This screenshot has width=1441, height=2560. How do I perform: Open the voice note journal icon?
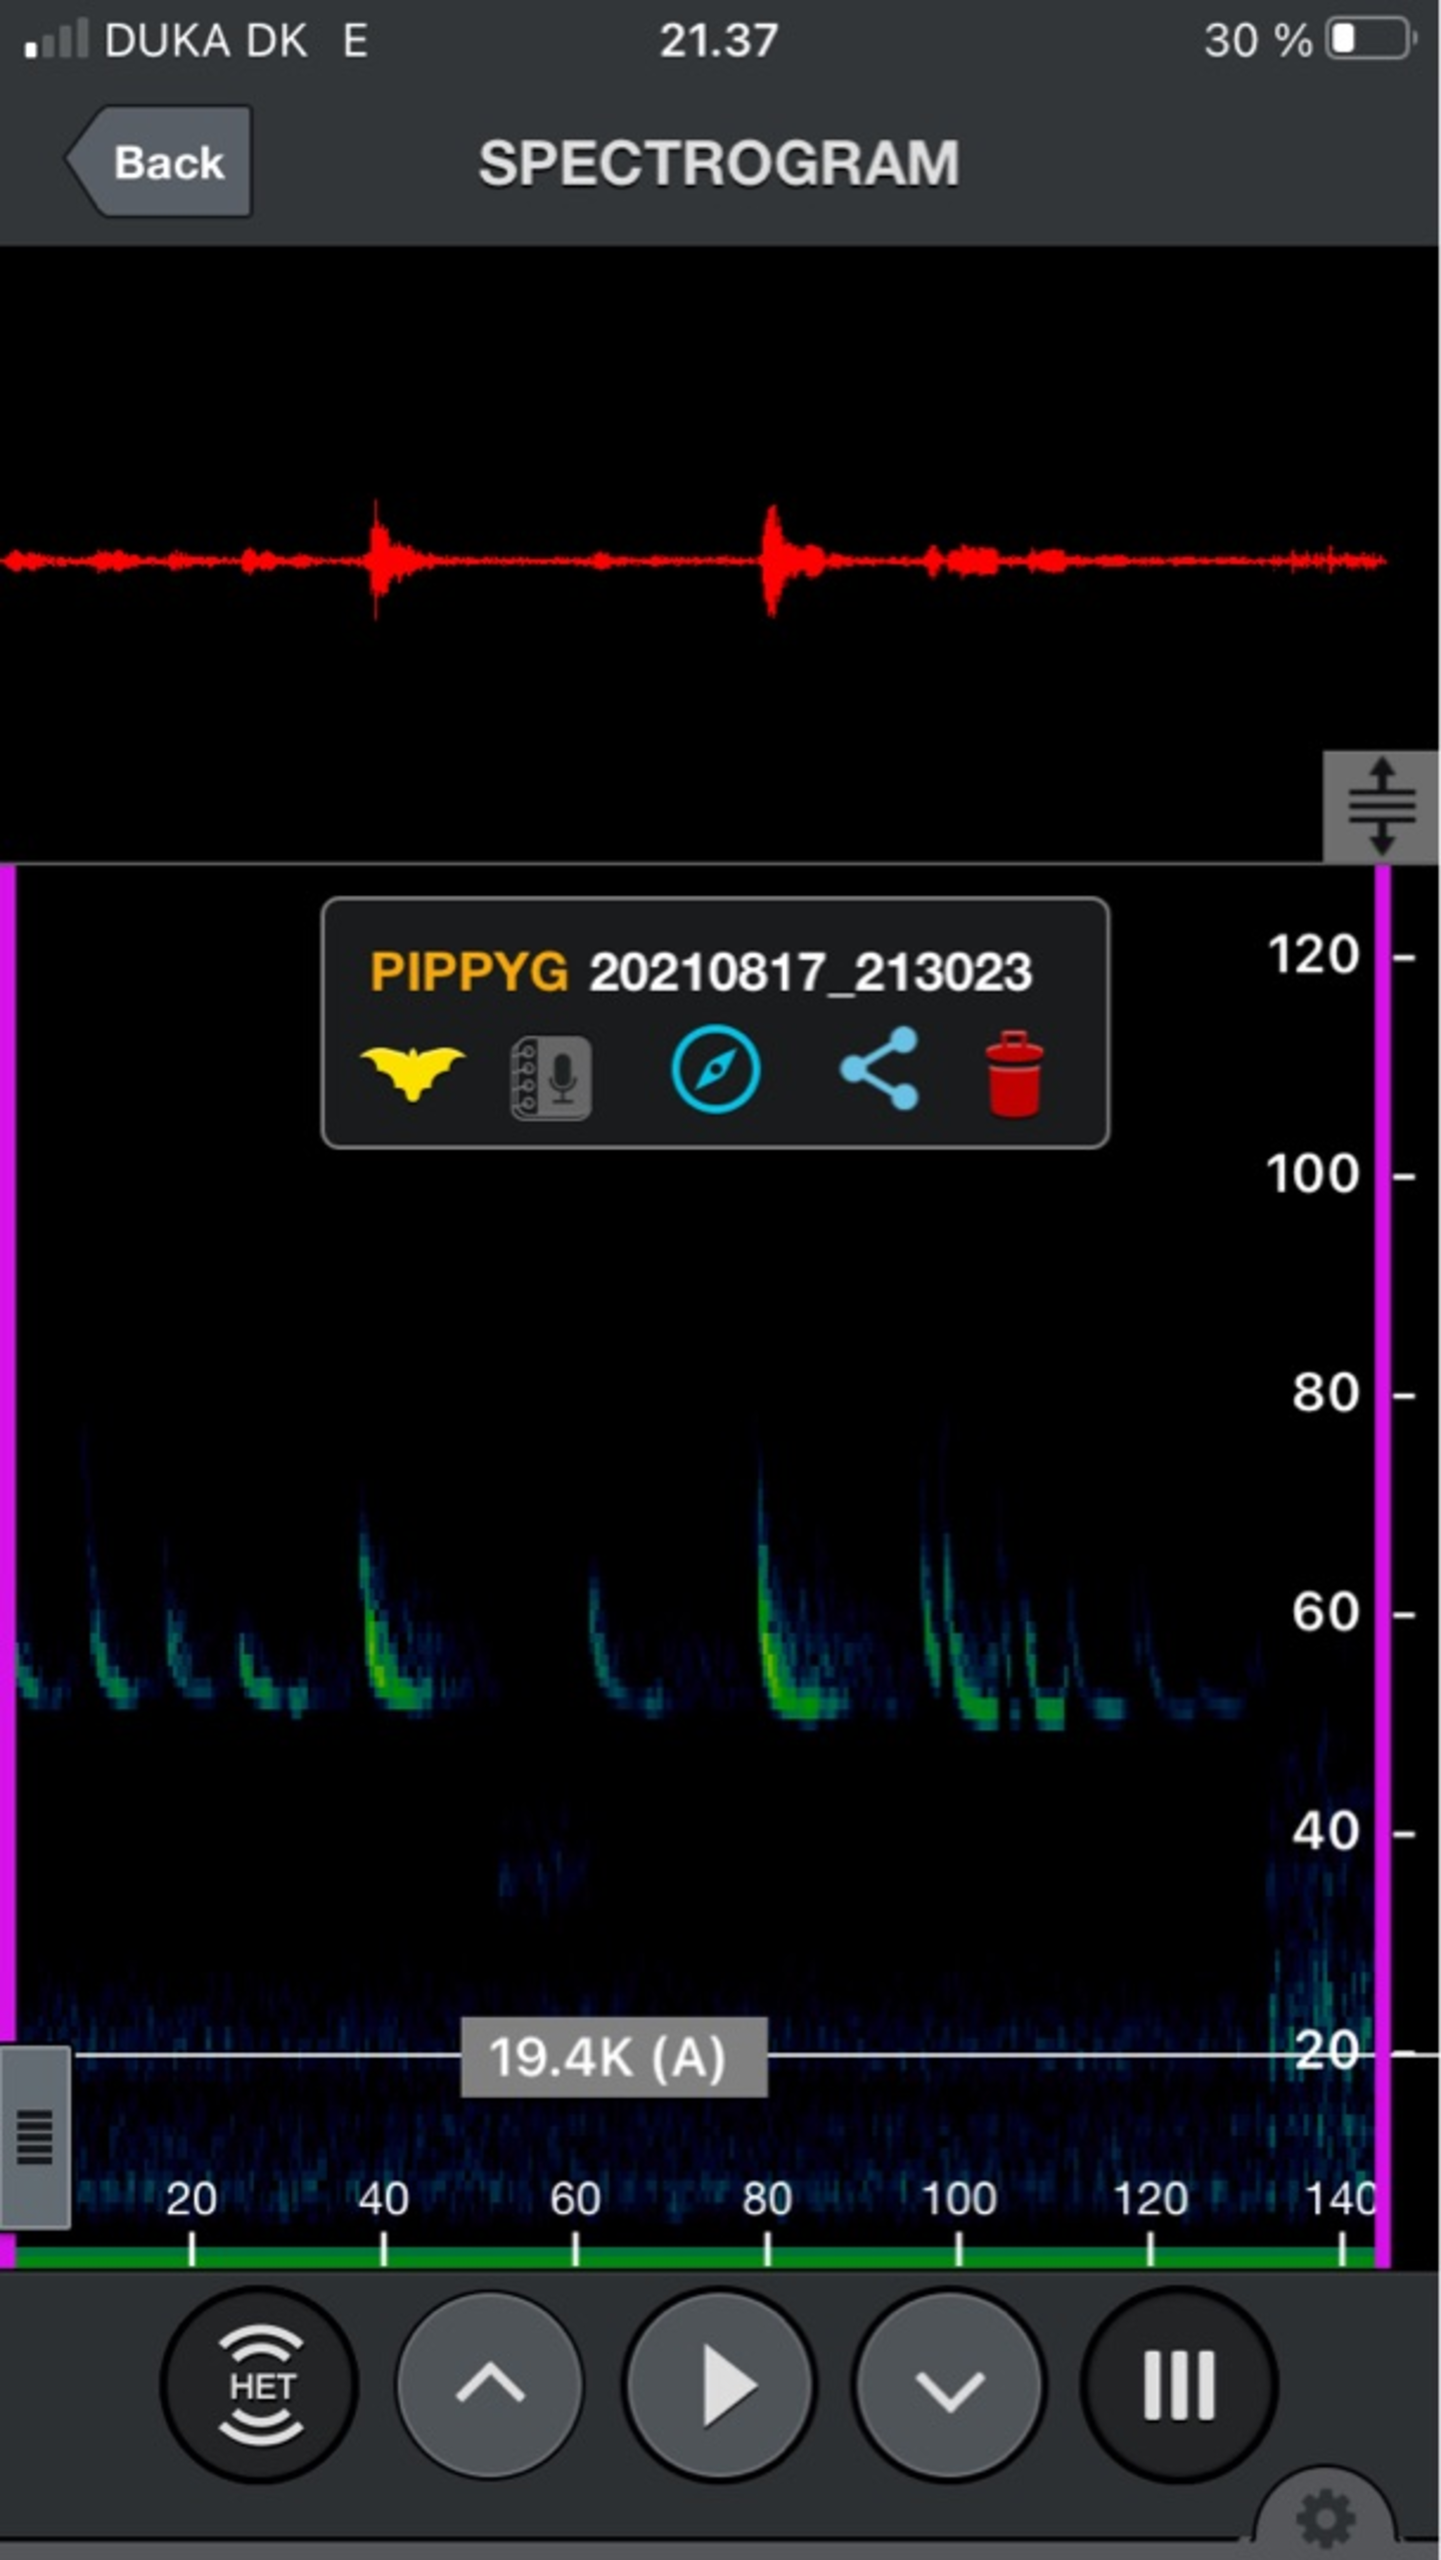[550, 1077]
